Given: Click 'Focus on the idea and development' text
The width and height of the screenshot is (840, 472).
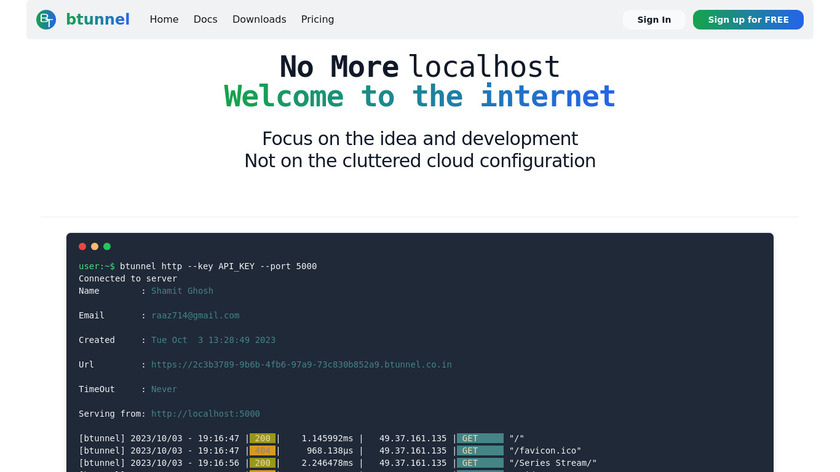Looking at the screenshot, I should [x=420, y=139].
